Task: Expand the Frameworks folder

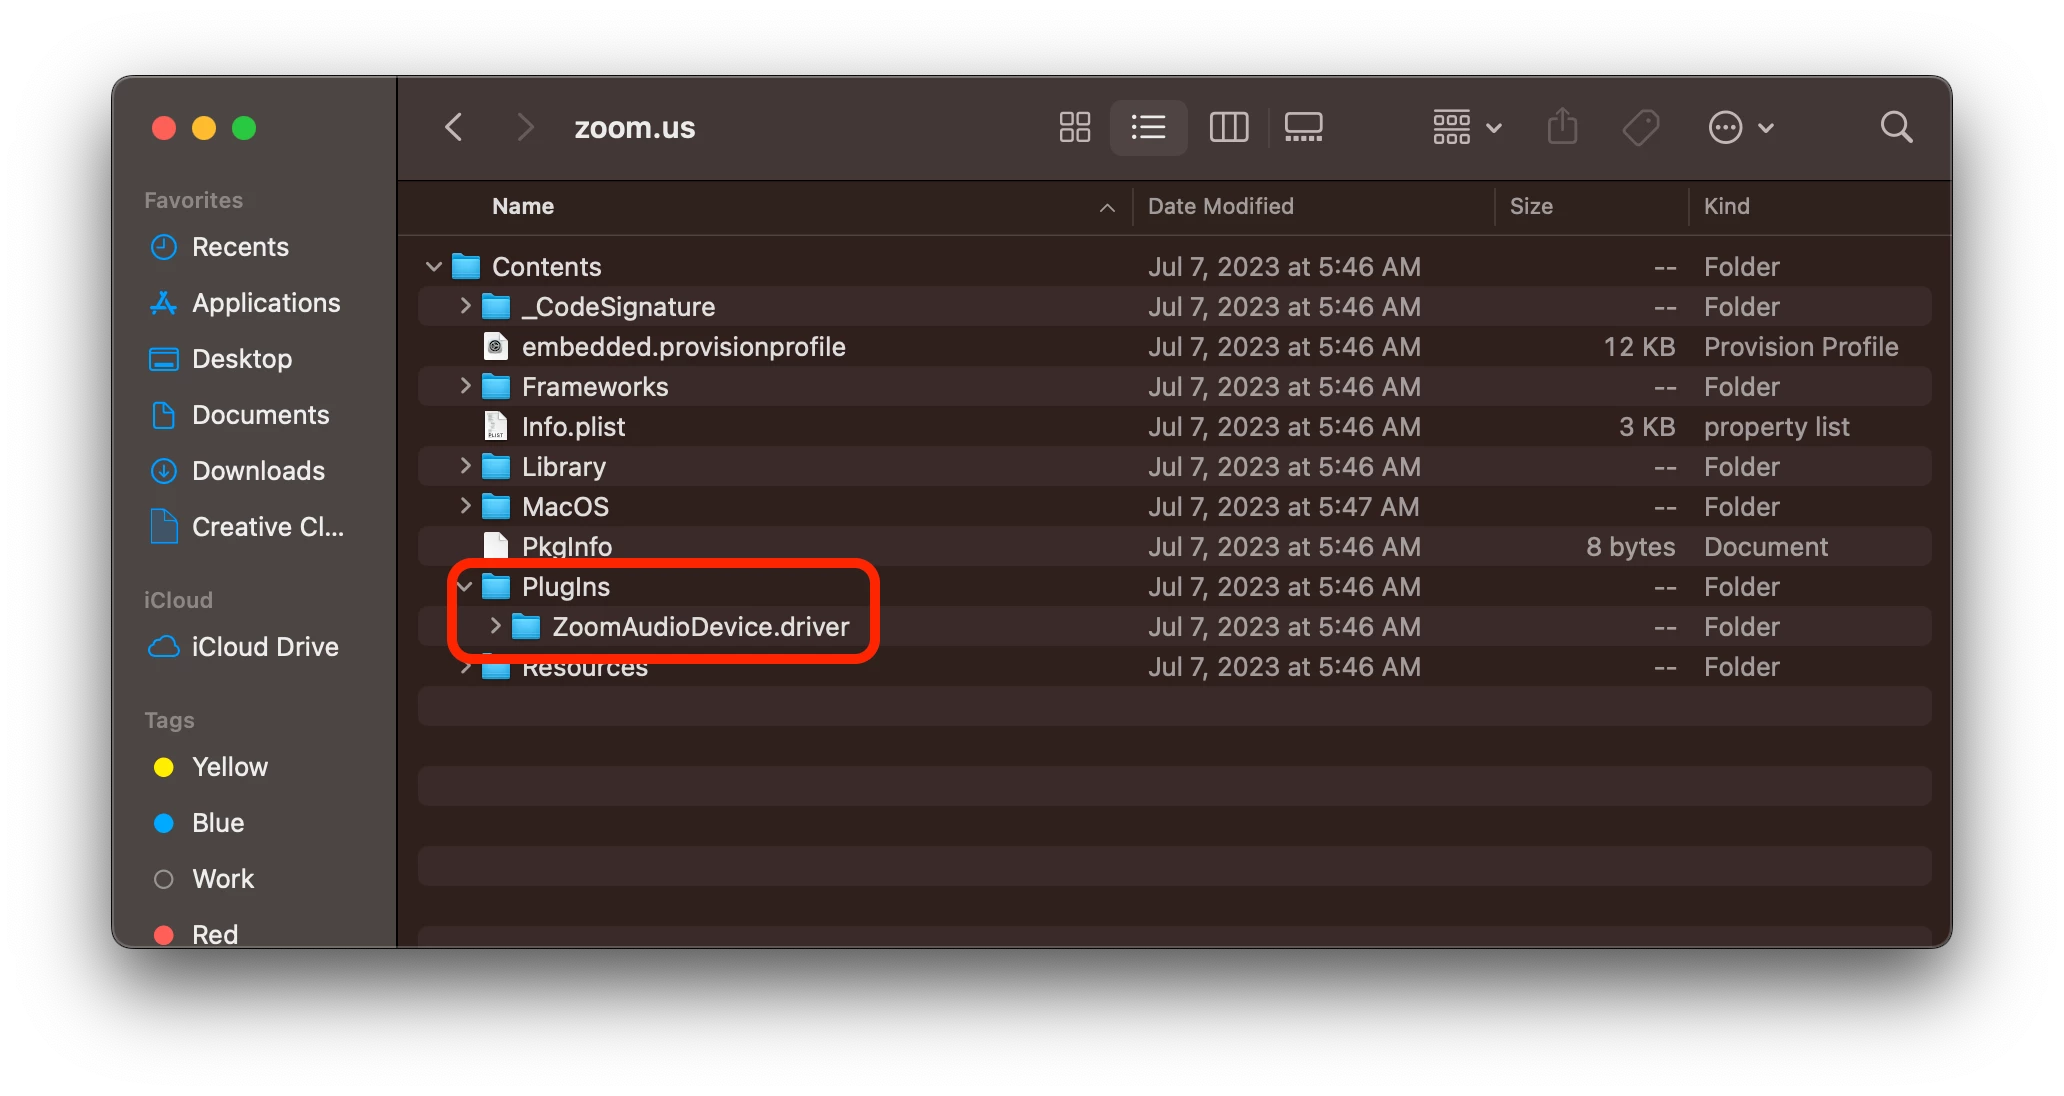Action: coord(465,386)
